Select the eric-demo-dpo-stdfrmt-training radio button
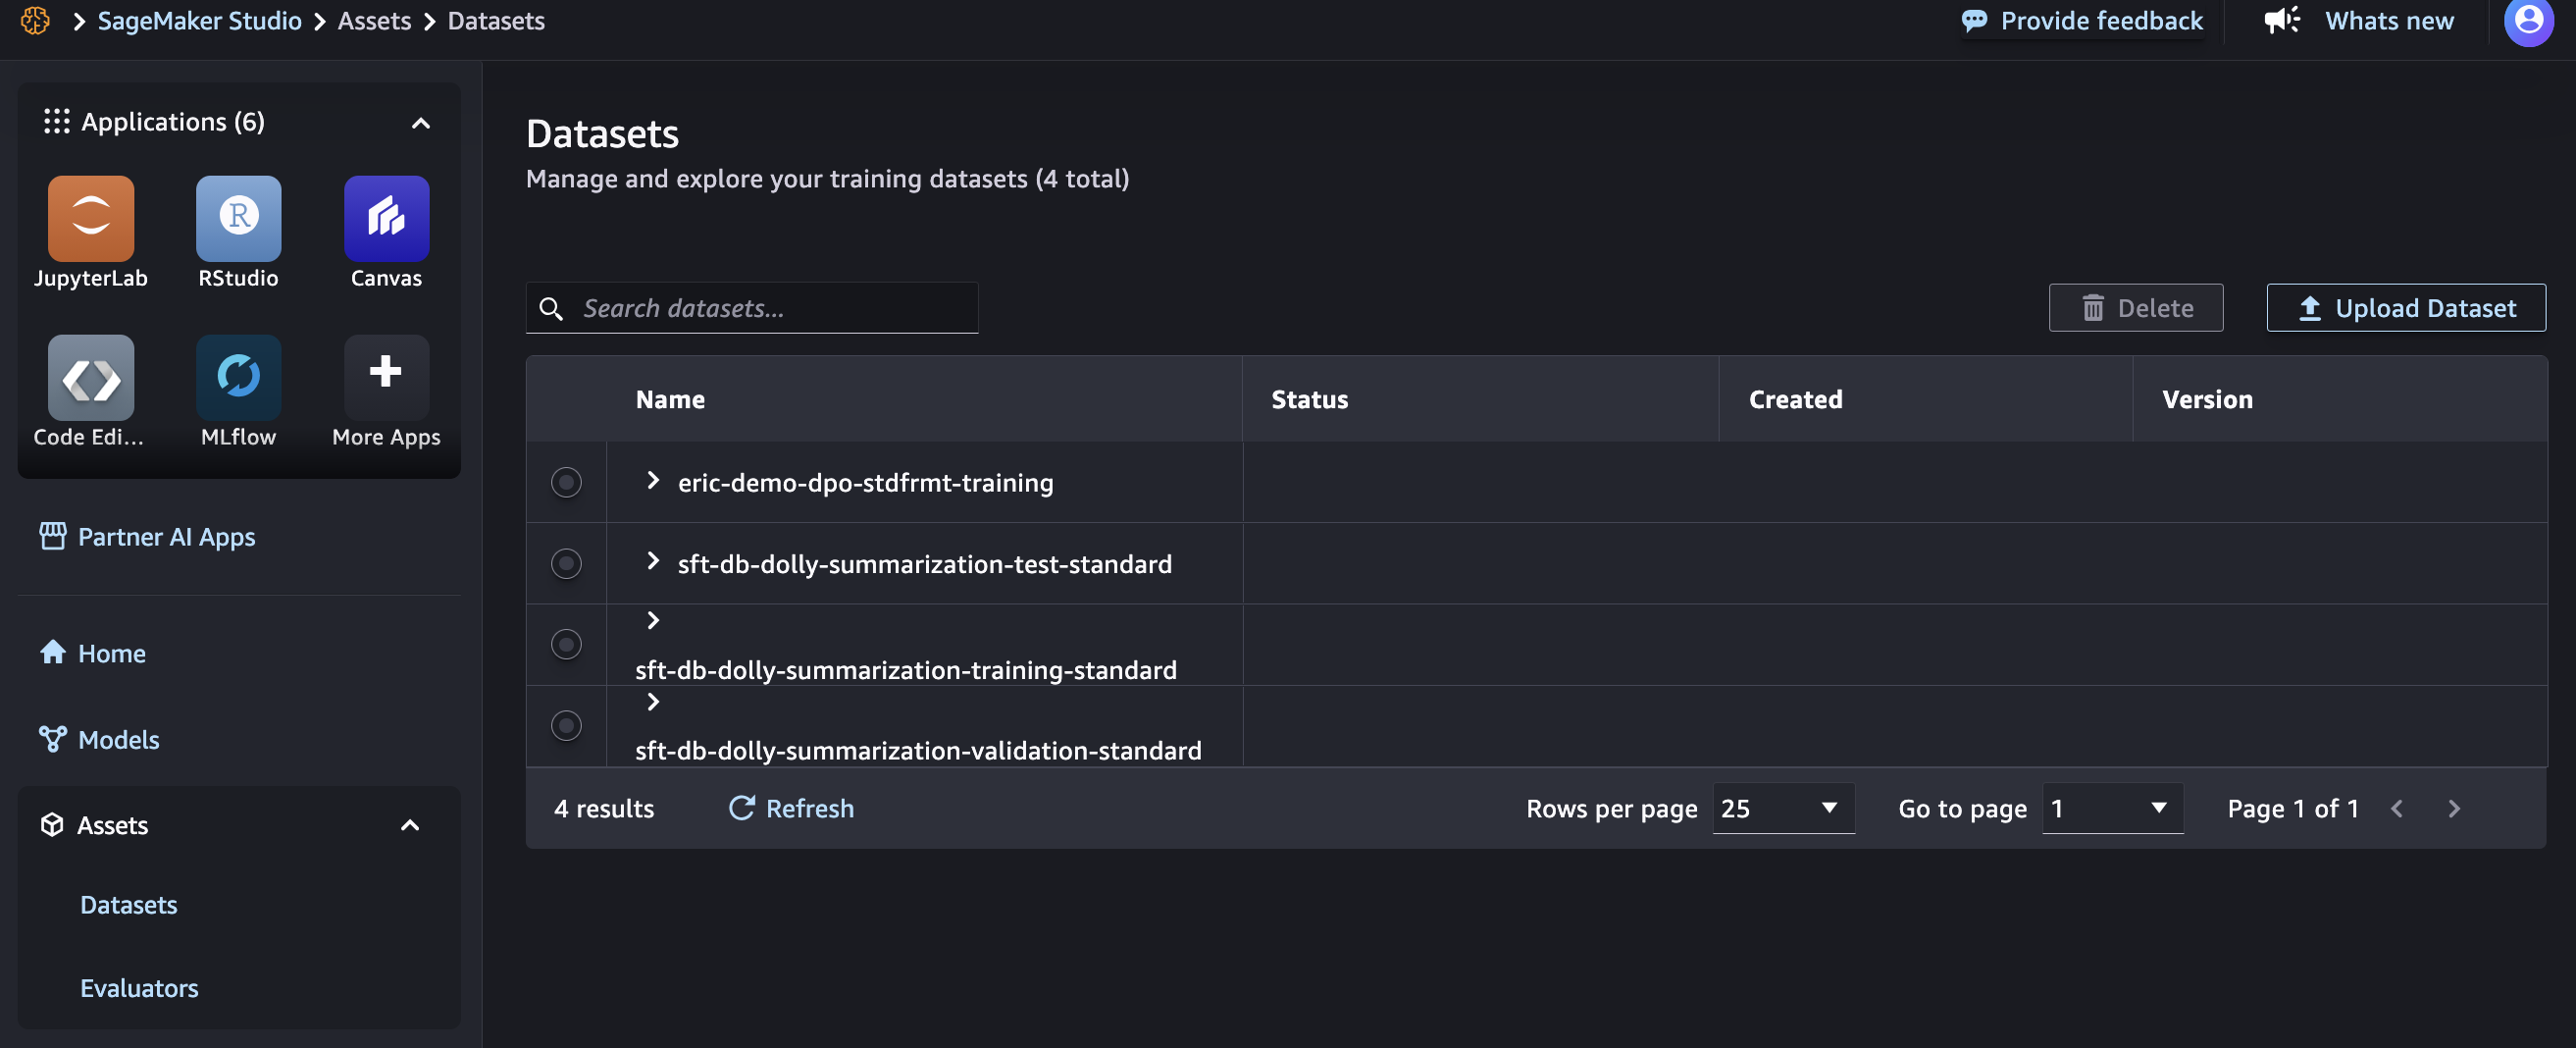Image resolution: width=2576 pixels, height=1048 pixels. pyautogui.click(x=566, y=482)
